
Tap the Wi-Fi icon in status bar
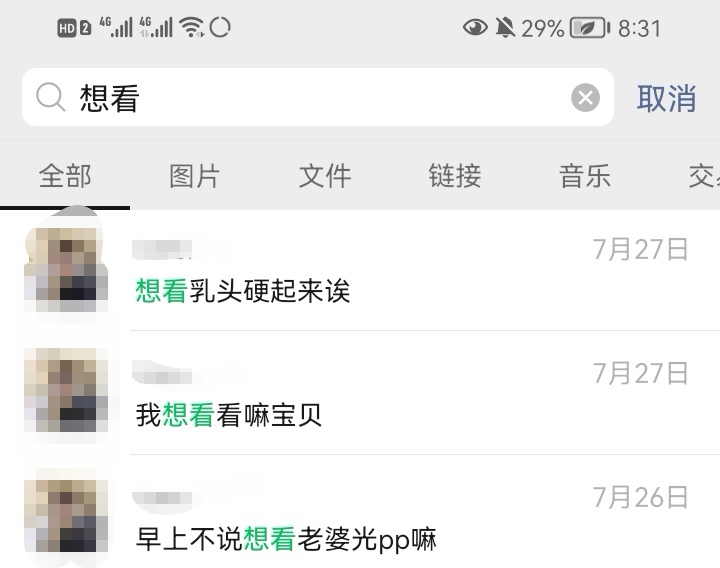191,27
